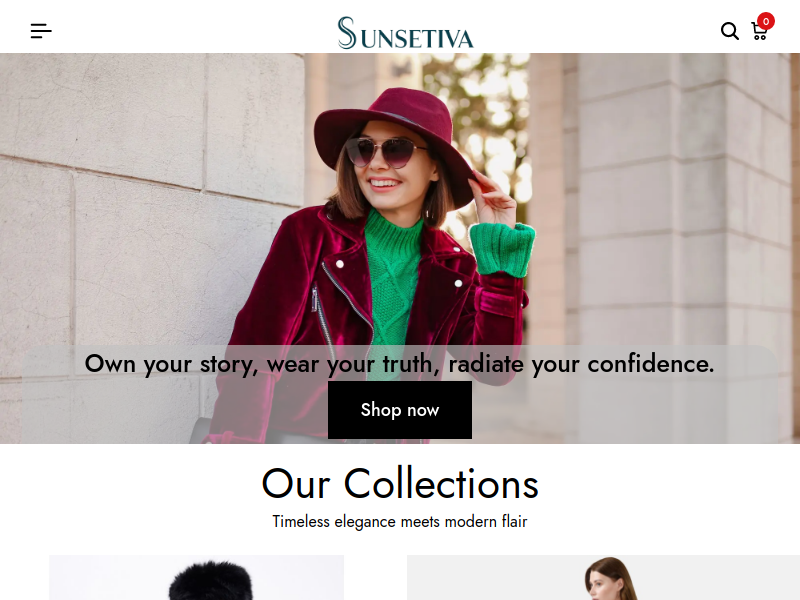Viewport: 800px width, 600px height.
Task: Click the green sweater cuff in banner
Action: [x=502, y=249]
